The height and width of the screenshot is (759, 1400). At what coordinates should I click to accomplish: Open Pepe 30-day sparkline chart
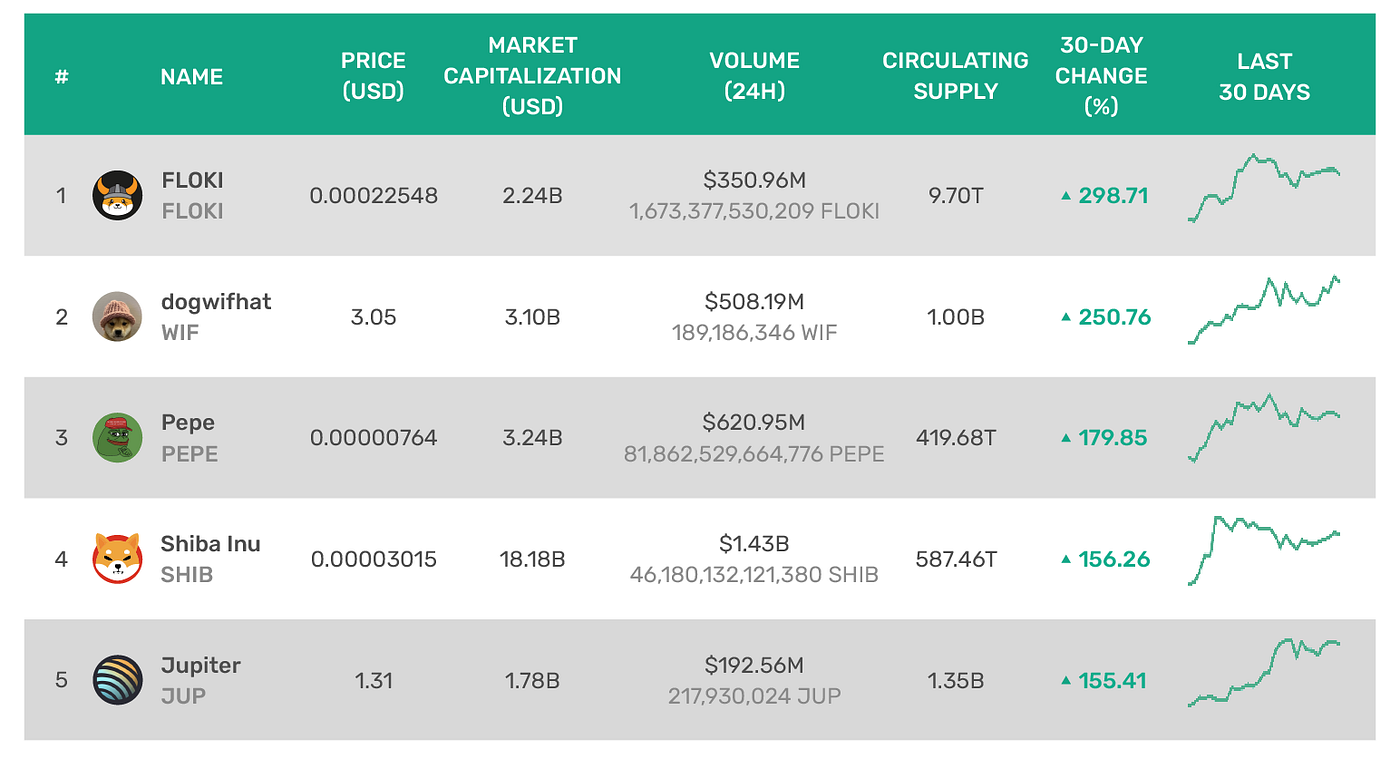tap(1264, 429)
